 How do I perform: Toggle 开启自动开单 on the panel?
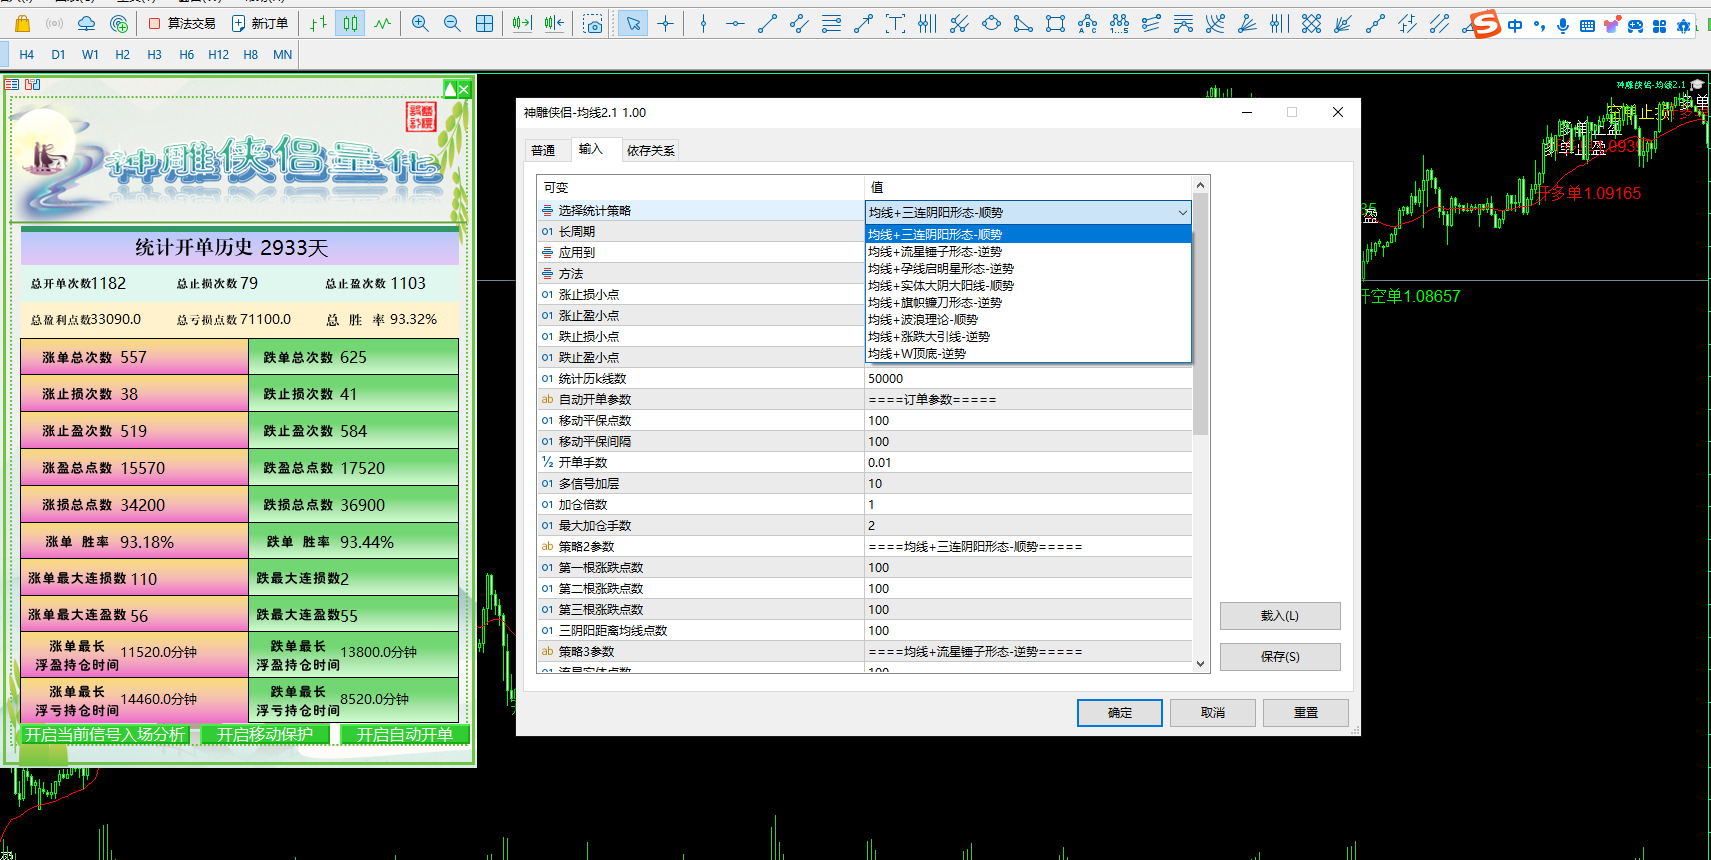404,735
